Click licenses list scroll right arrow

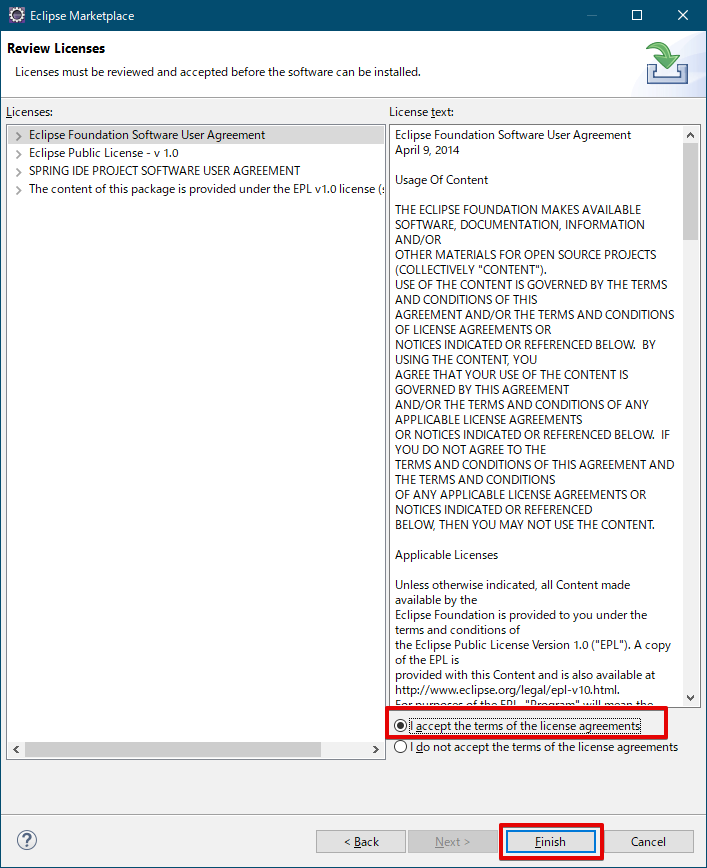point(375,750)
